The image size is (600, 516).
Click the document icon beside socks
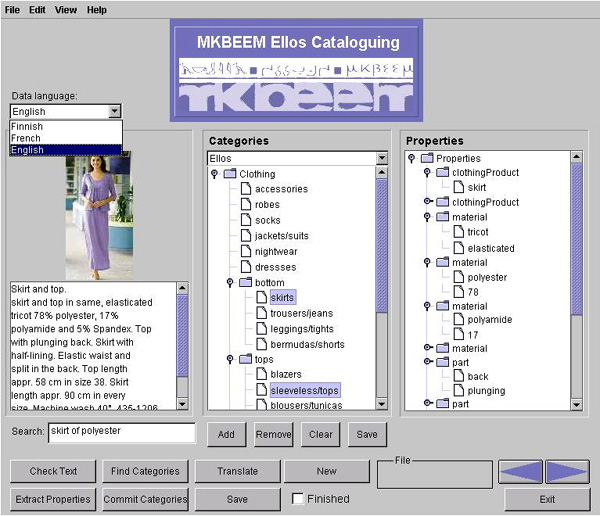[x=246, y=220]
